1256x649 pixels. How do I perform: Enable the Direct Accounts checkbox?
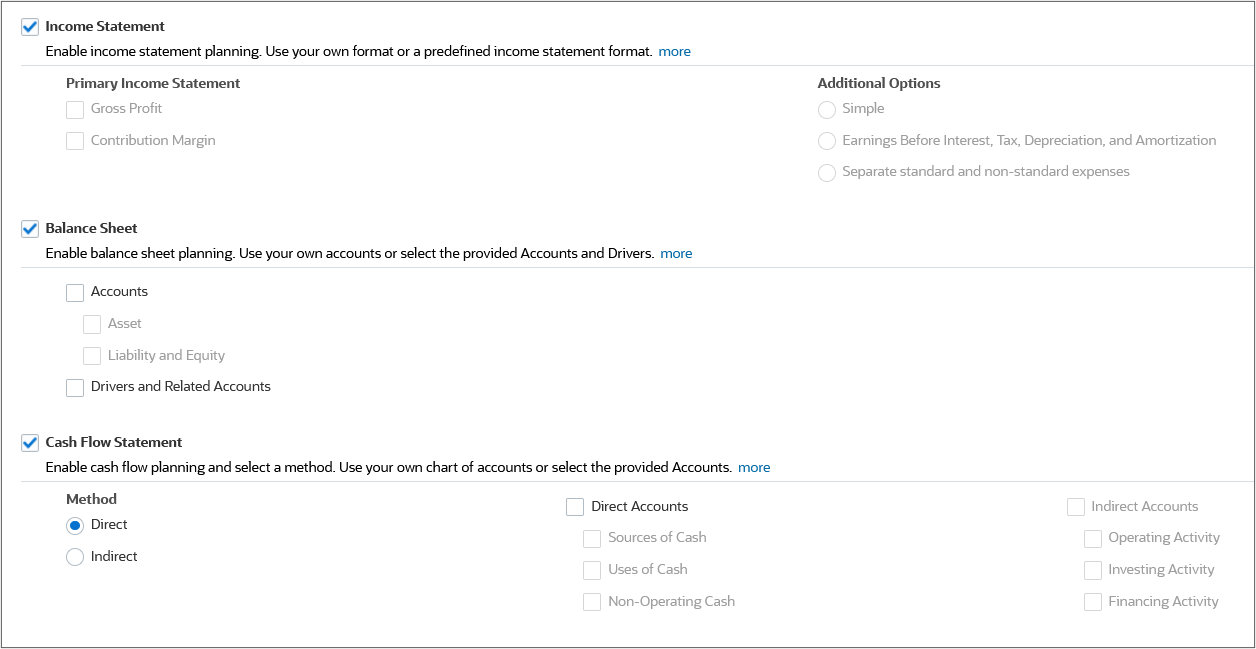click(575, 507)
